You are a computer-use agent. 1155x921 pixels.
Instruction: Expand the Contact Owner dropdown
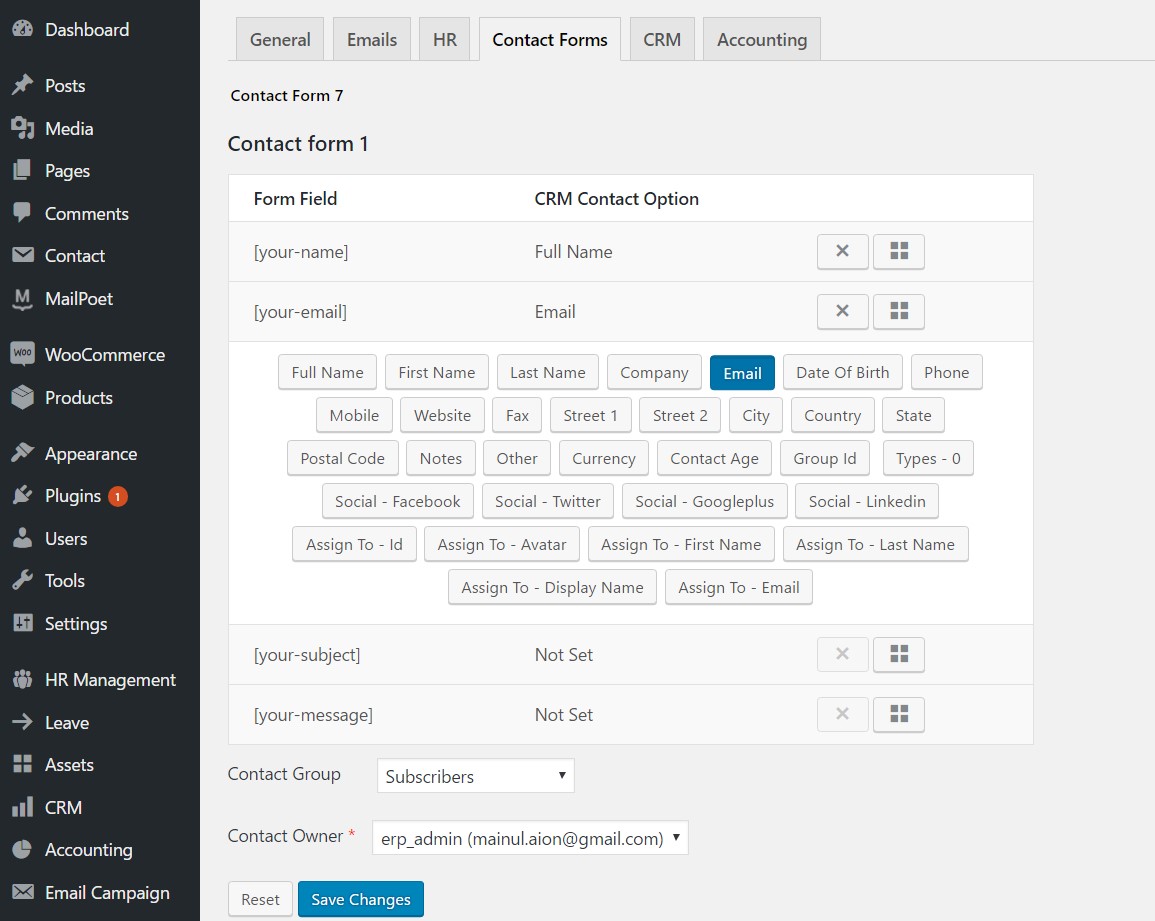529,839
